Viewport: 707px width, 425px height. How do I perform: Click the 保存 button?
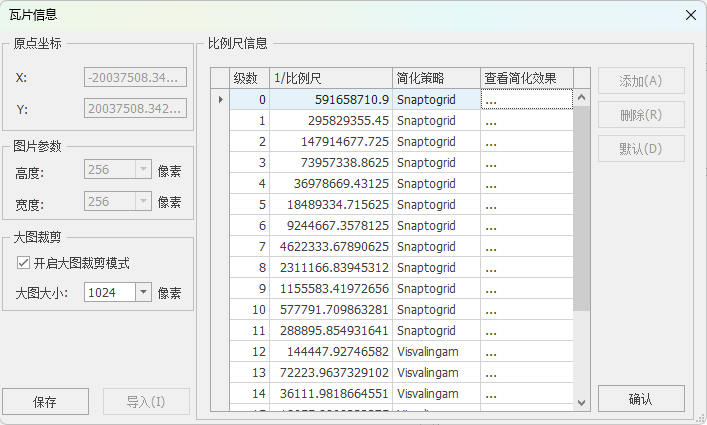[x=44, y=402]
